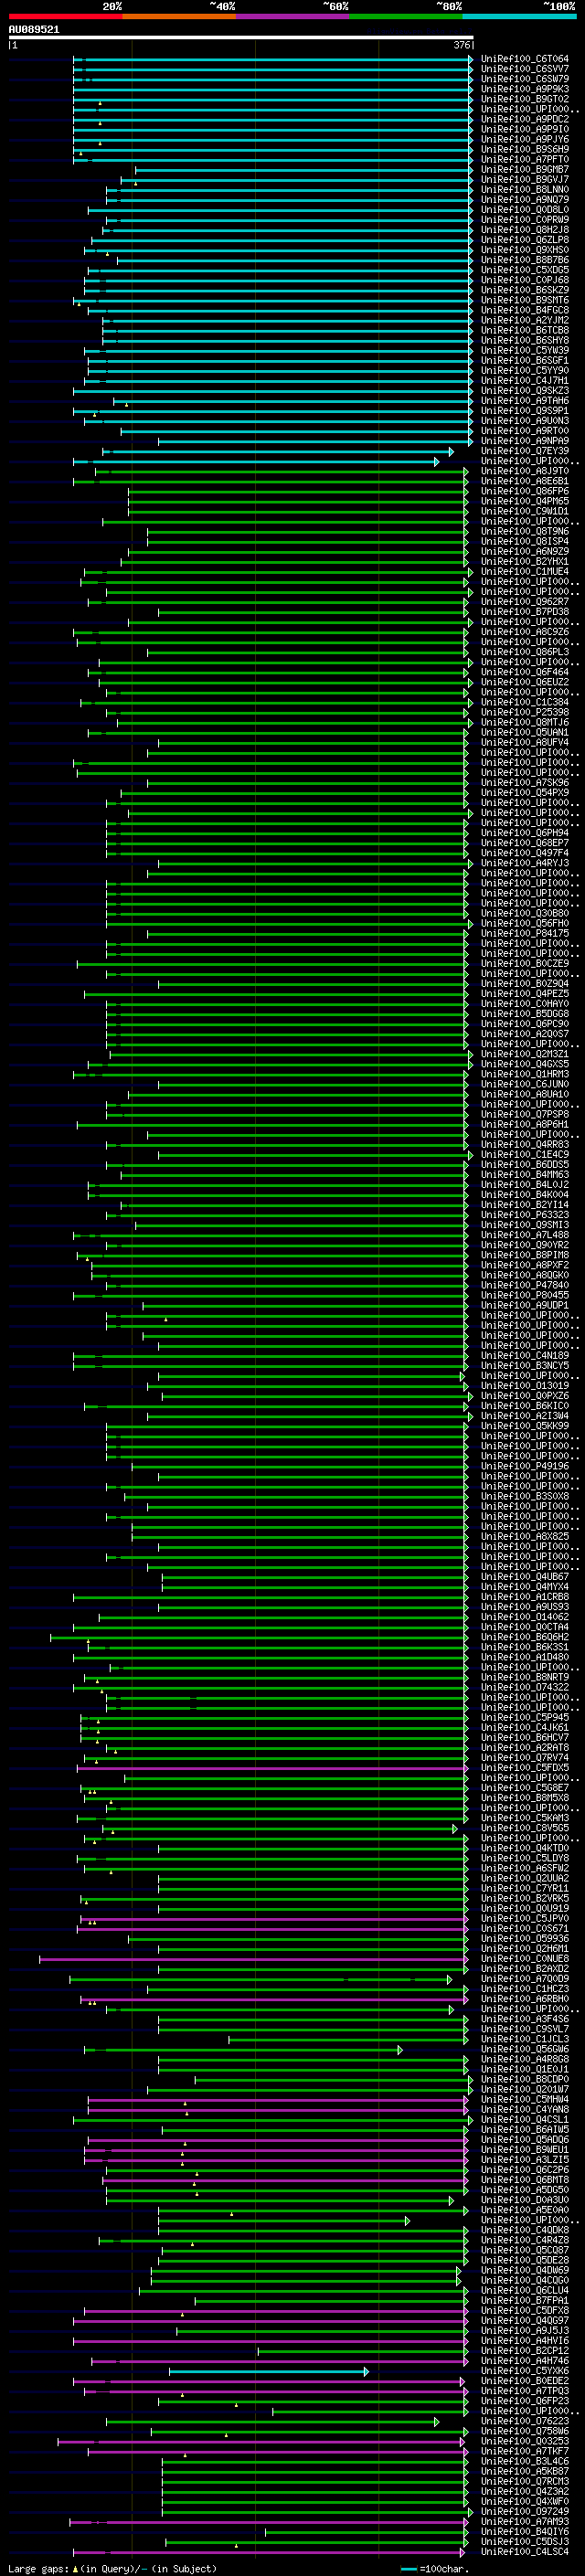Open hit UniRef100_Q6ZLP8
The width and height of the screenshot is (585, 2576).
pyautogui.click(x=524, y=240)
